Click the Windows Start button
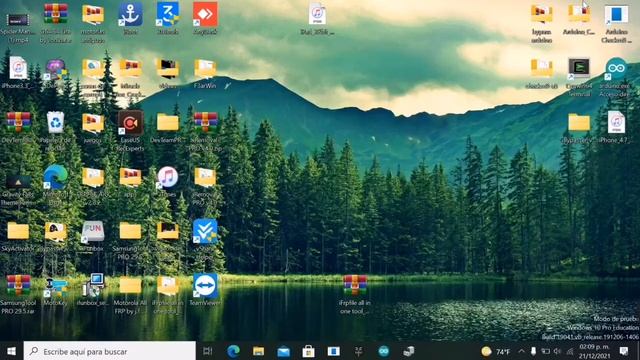This screenshot has width=640, height=360. coord(11,351)
